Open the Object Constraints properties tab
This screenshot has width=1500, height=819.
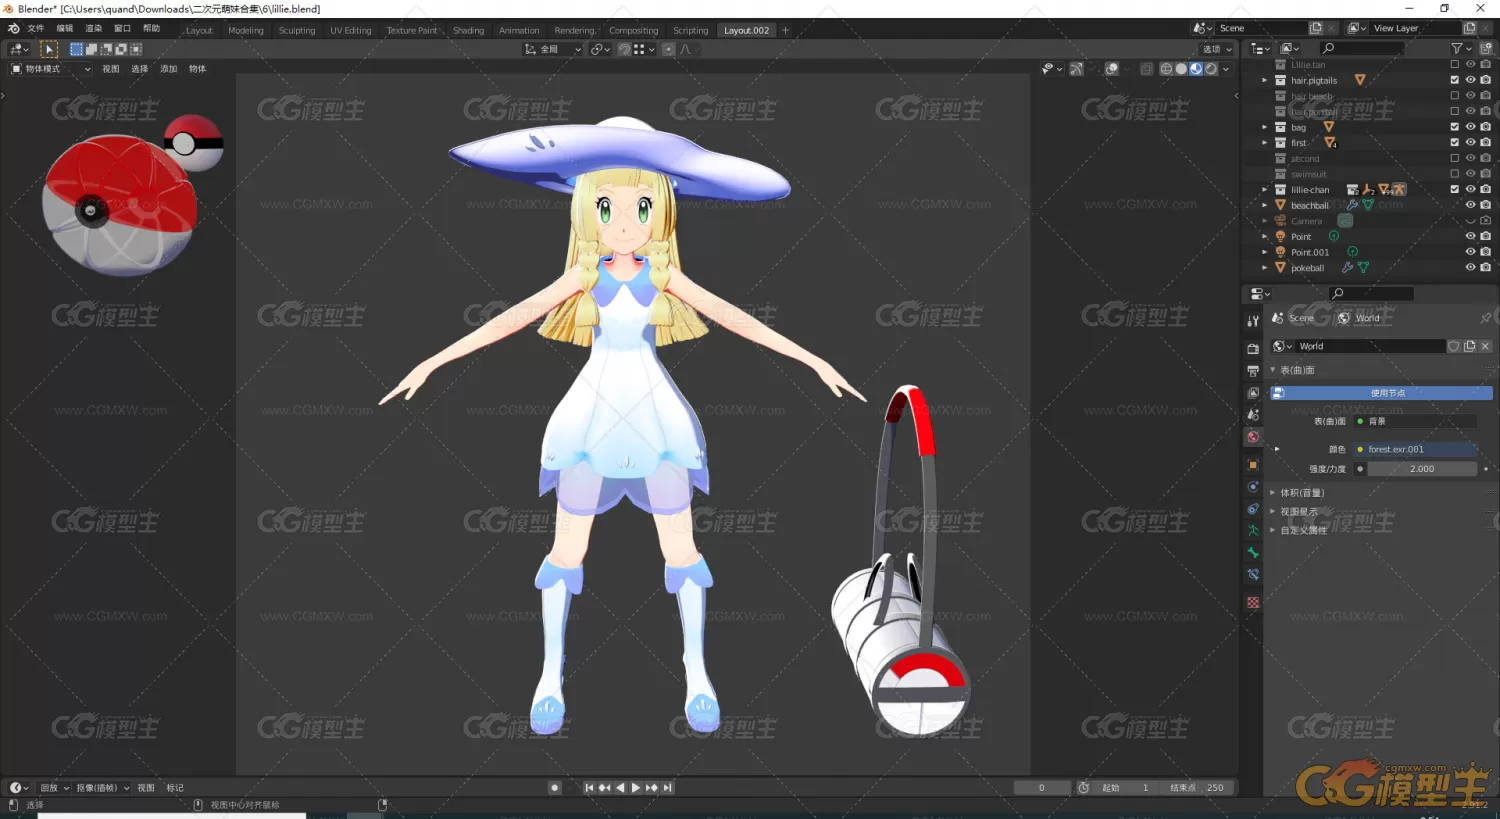click(1253, 509)
